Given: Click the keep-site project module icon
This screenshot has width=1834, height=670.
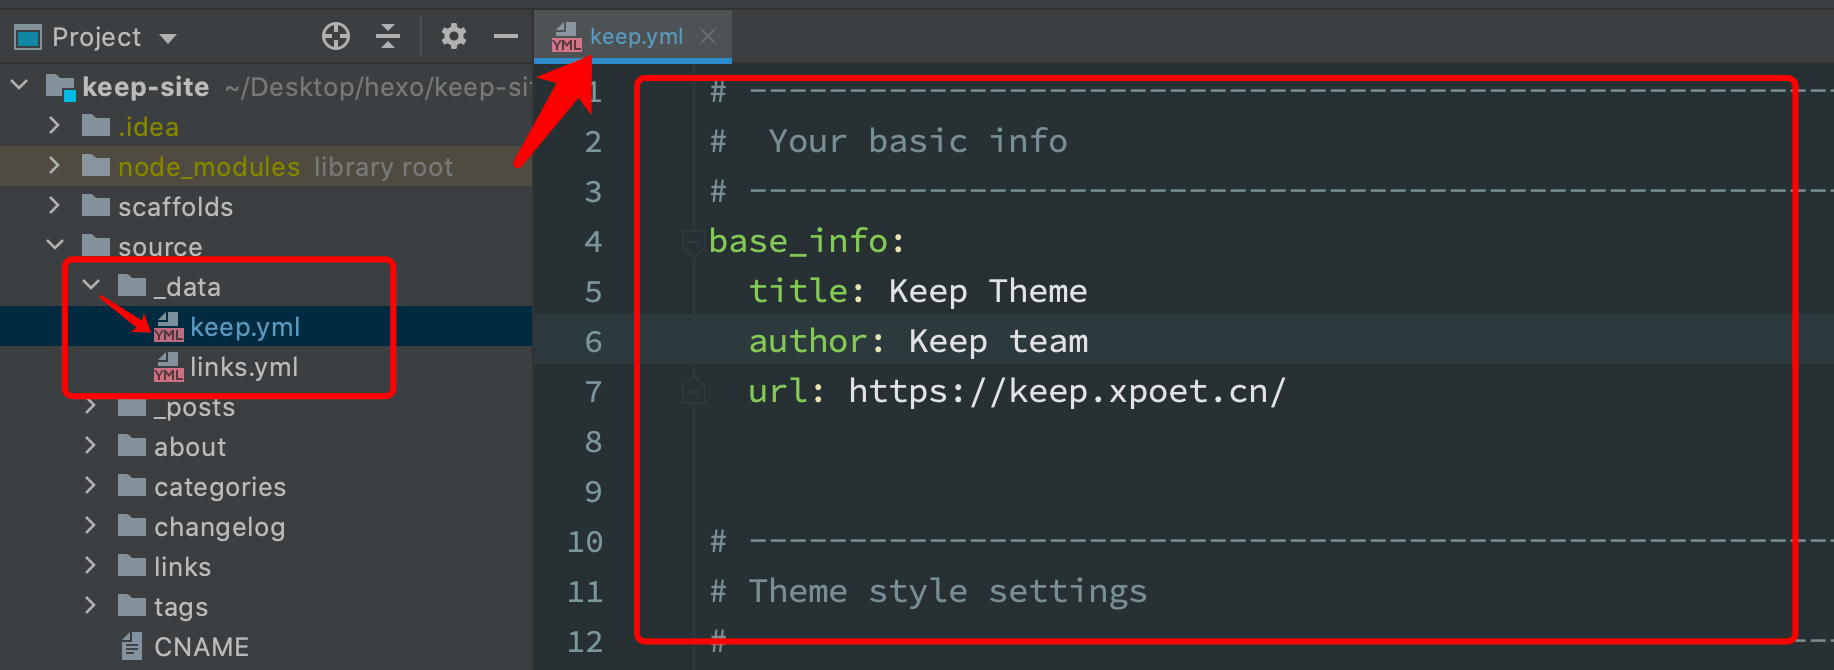Looking at the screenshot, I should (61, 88).
